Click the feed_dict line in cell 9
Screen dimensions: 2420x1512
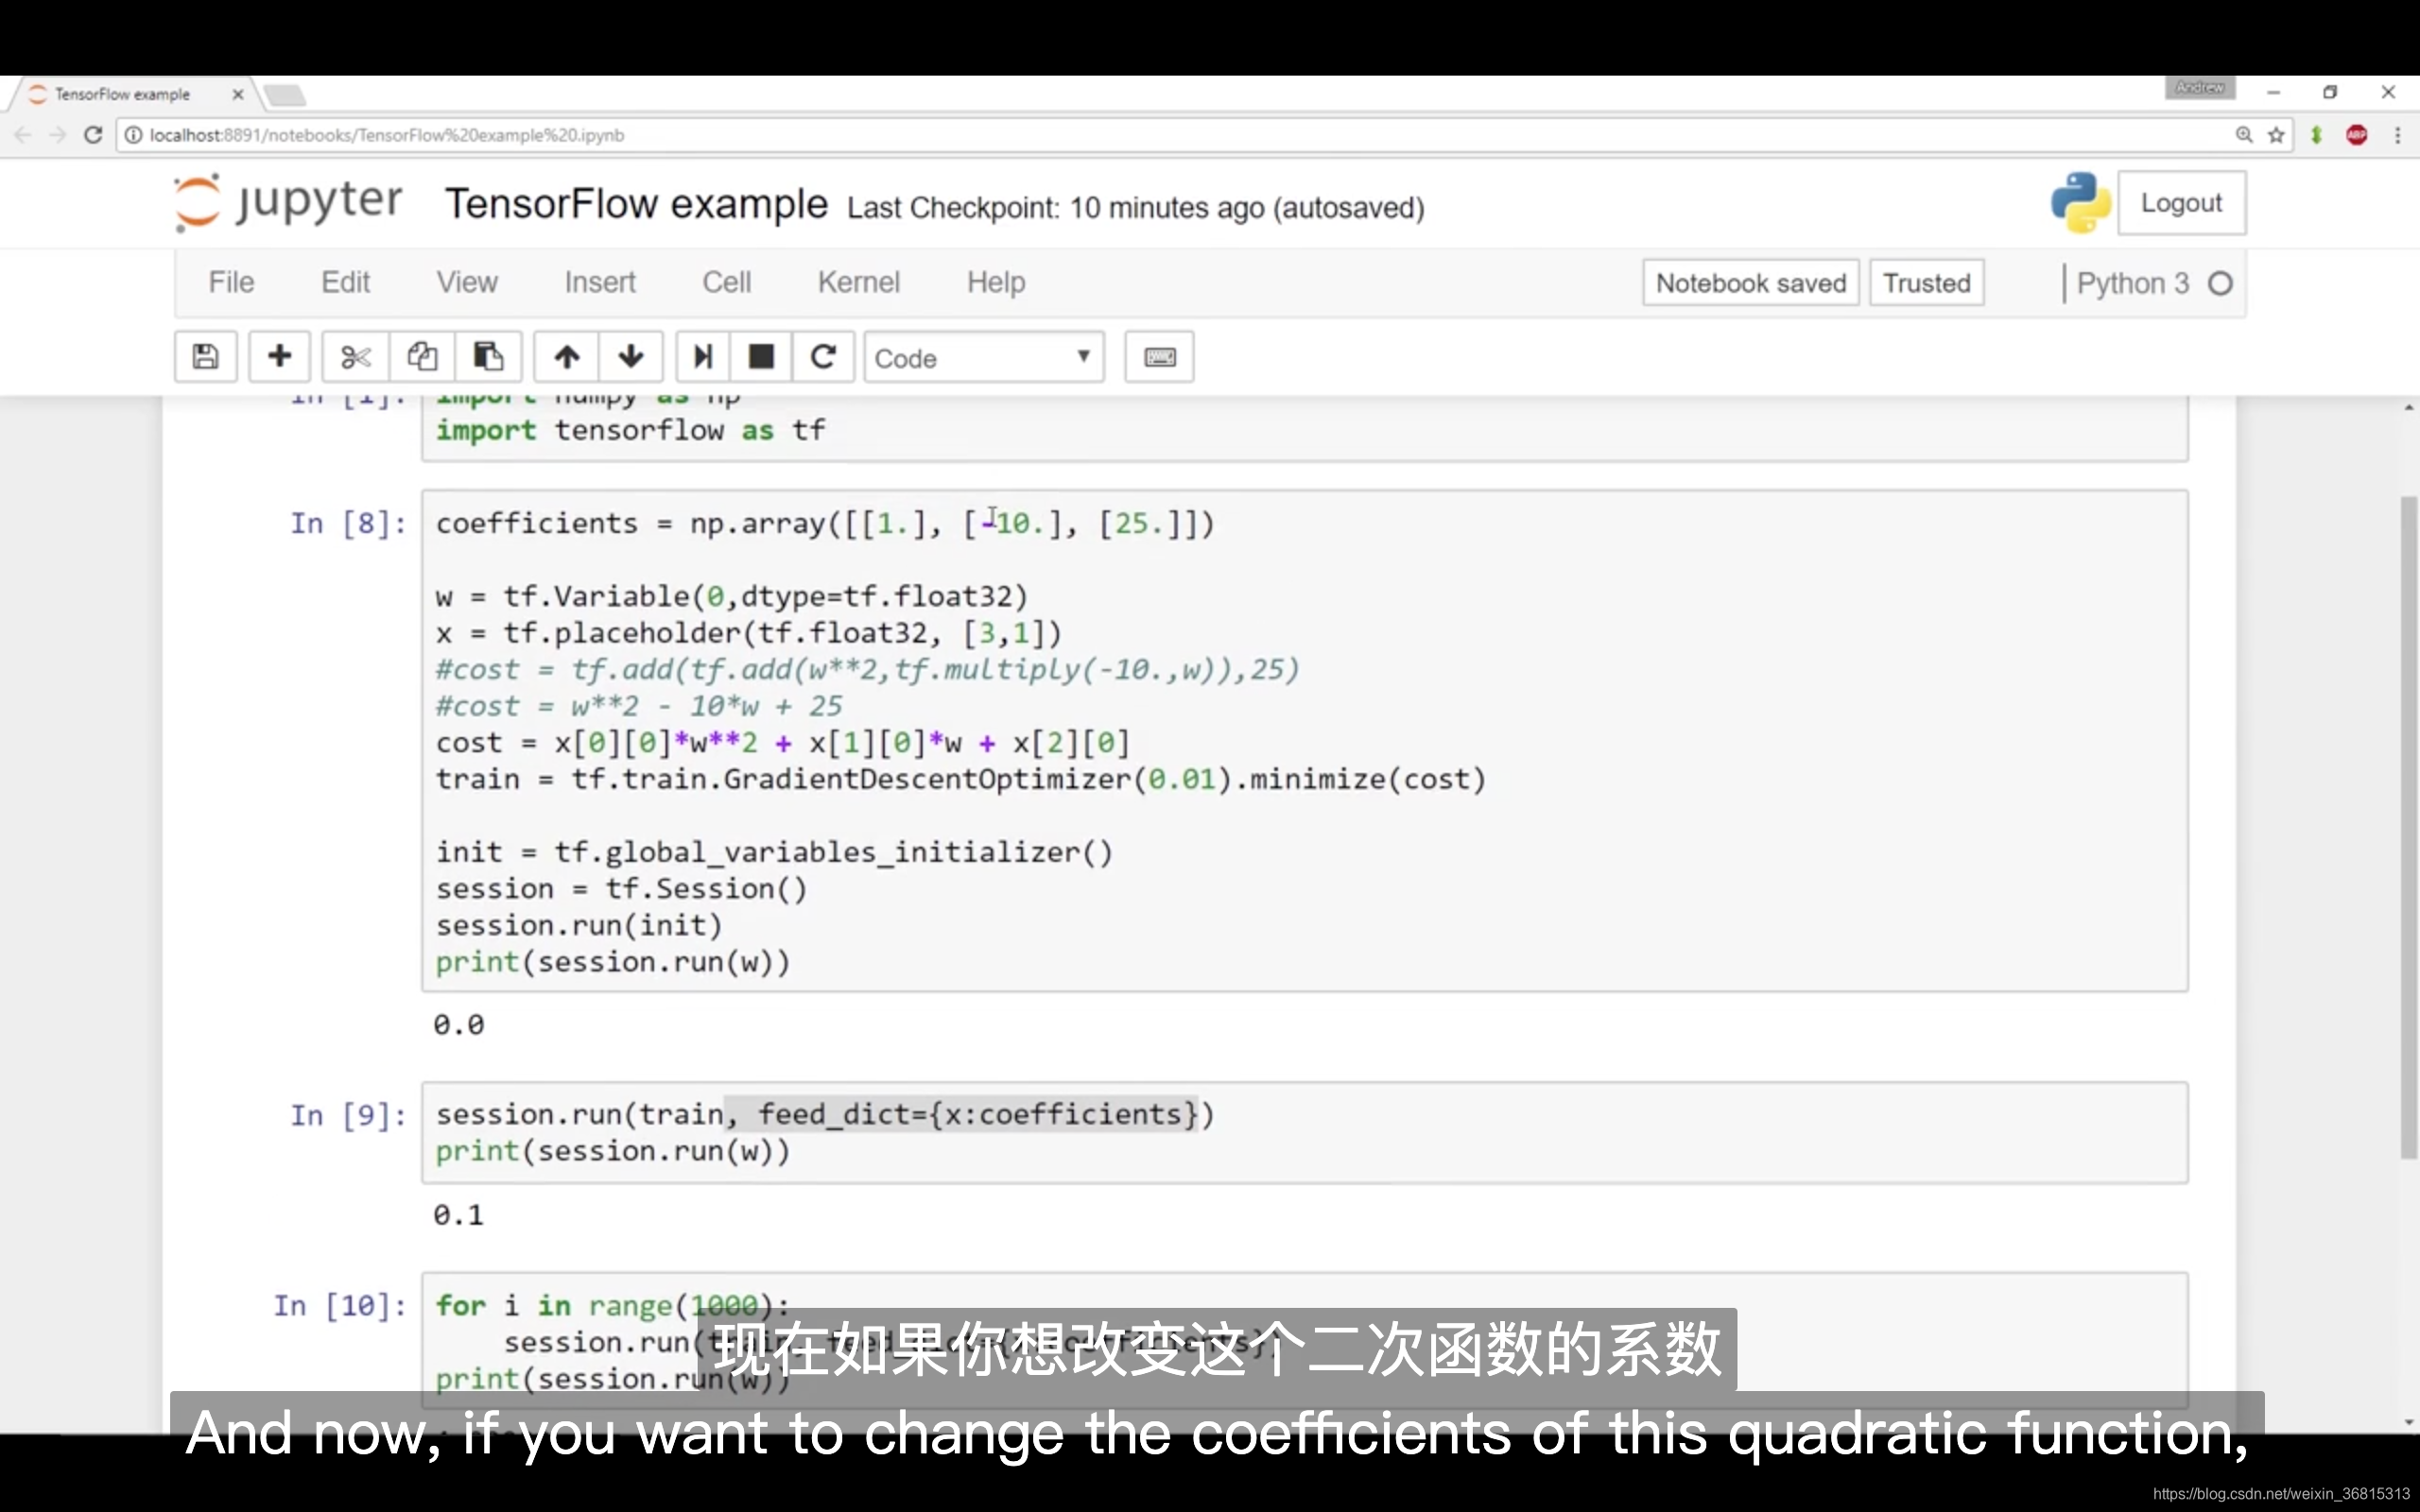pos(825,1115)
